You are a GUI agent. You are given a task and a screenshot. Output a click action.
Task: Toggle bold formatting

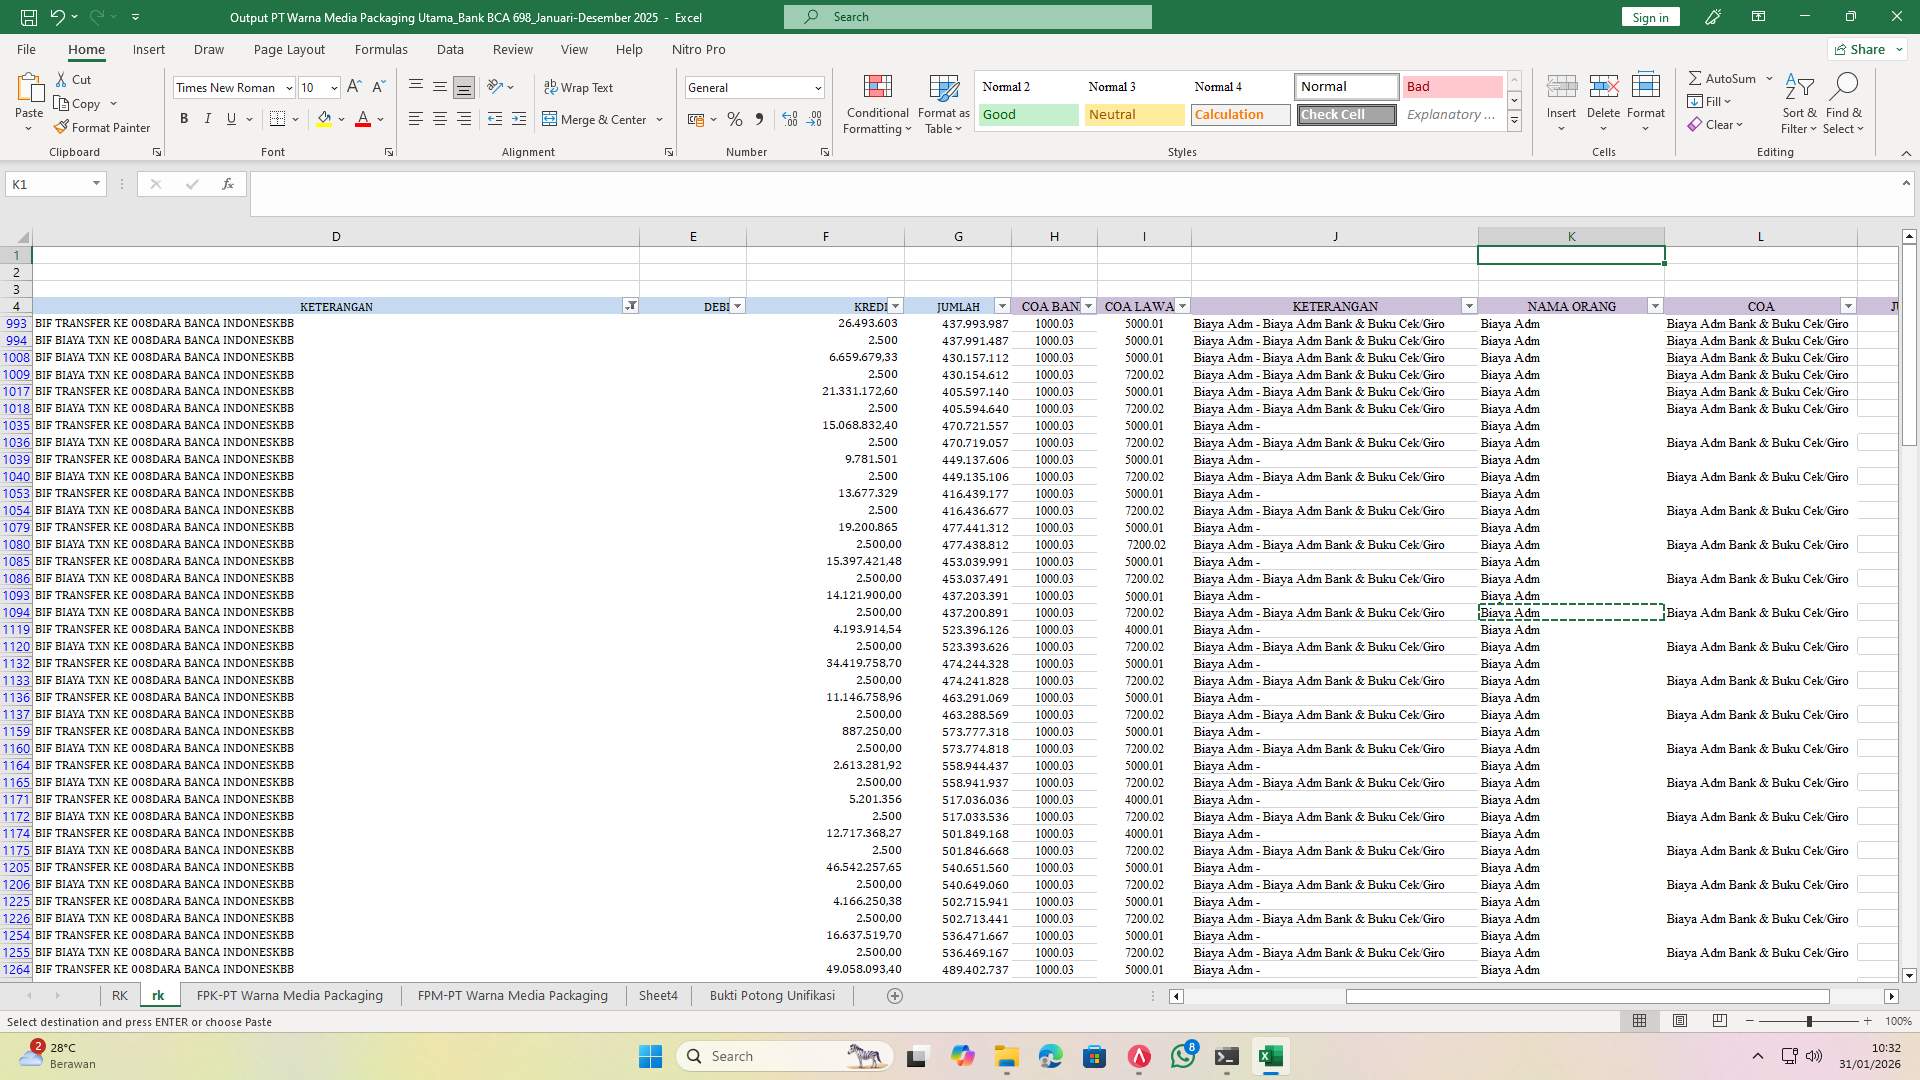click(x=184, y=118)
